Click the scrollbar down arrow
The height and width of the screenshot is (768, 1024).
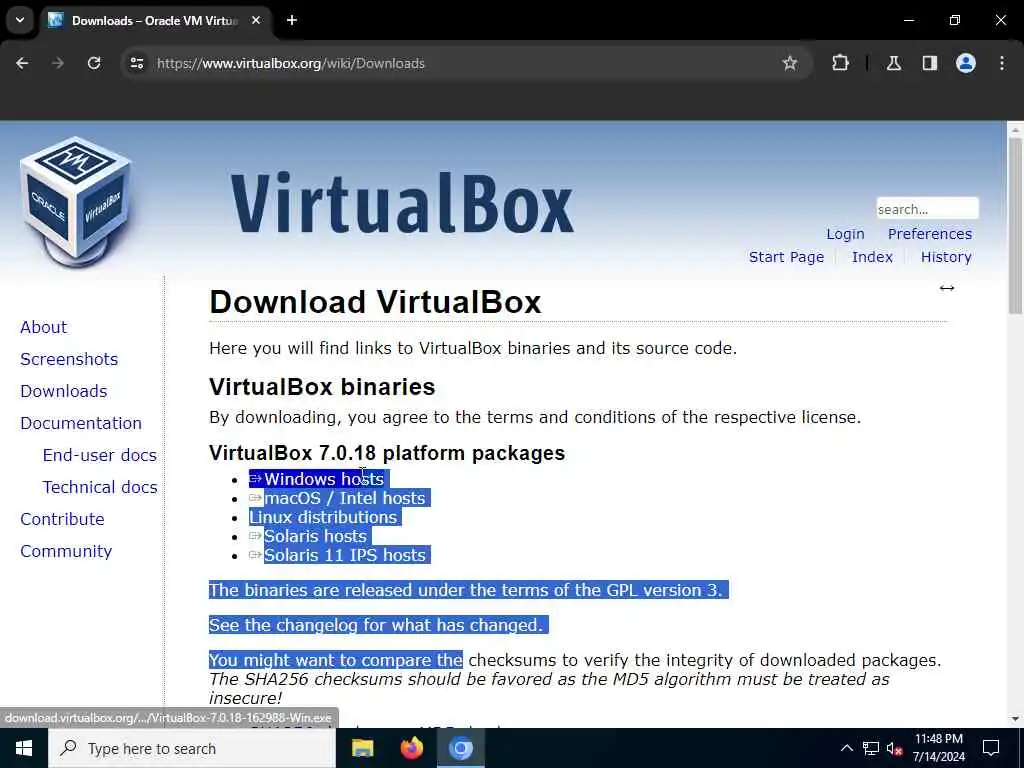1015,719
